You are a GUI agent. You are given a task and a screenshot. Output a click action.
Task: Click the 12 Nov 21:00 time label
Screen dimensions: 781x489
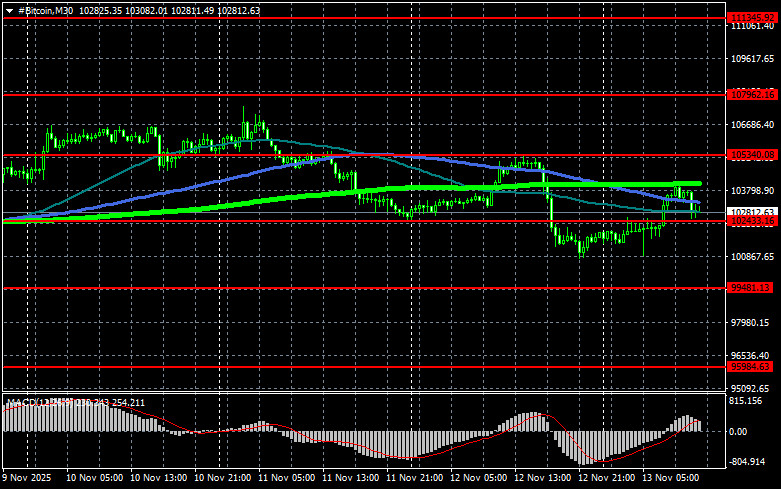[606, 478]
